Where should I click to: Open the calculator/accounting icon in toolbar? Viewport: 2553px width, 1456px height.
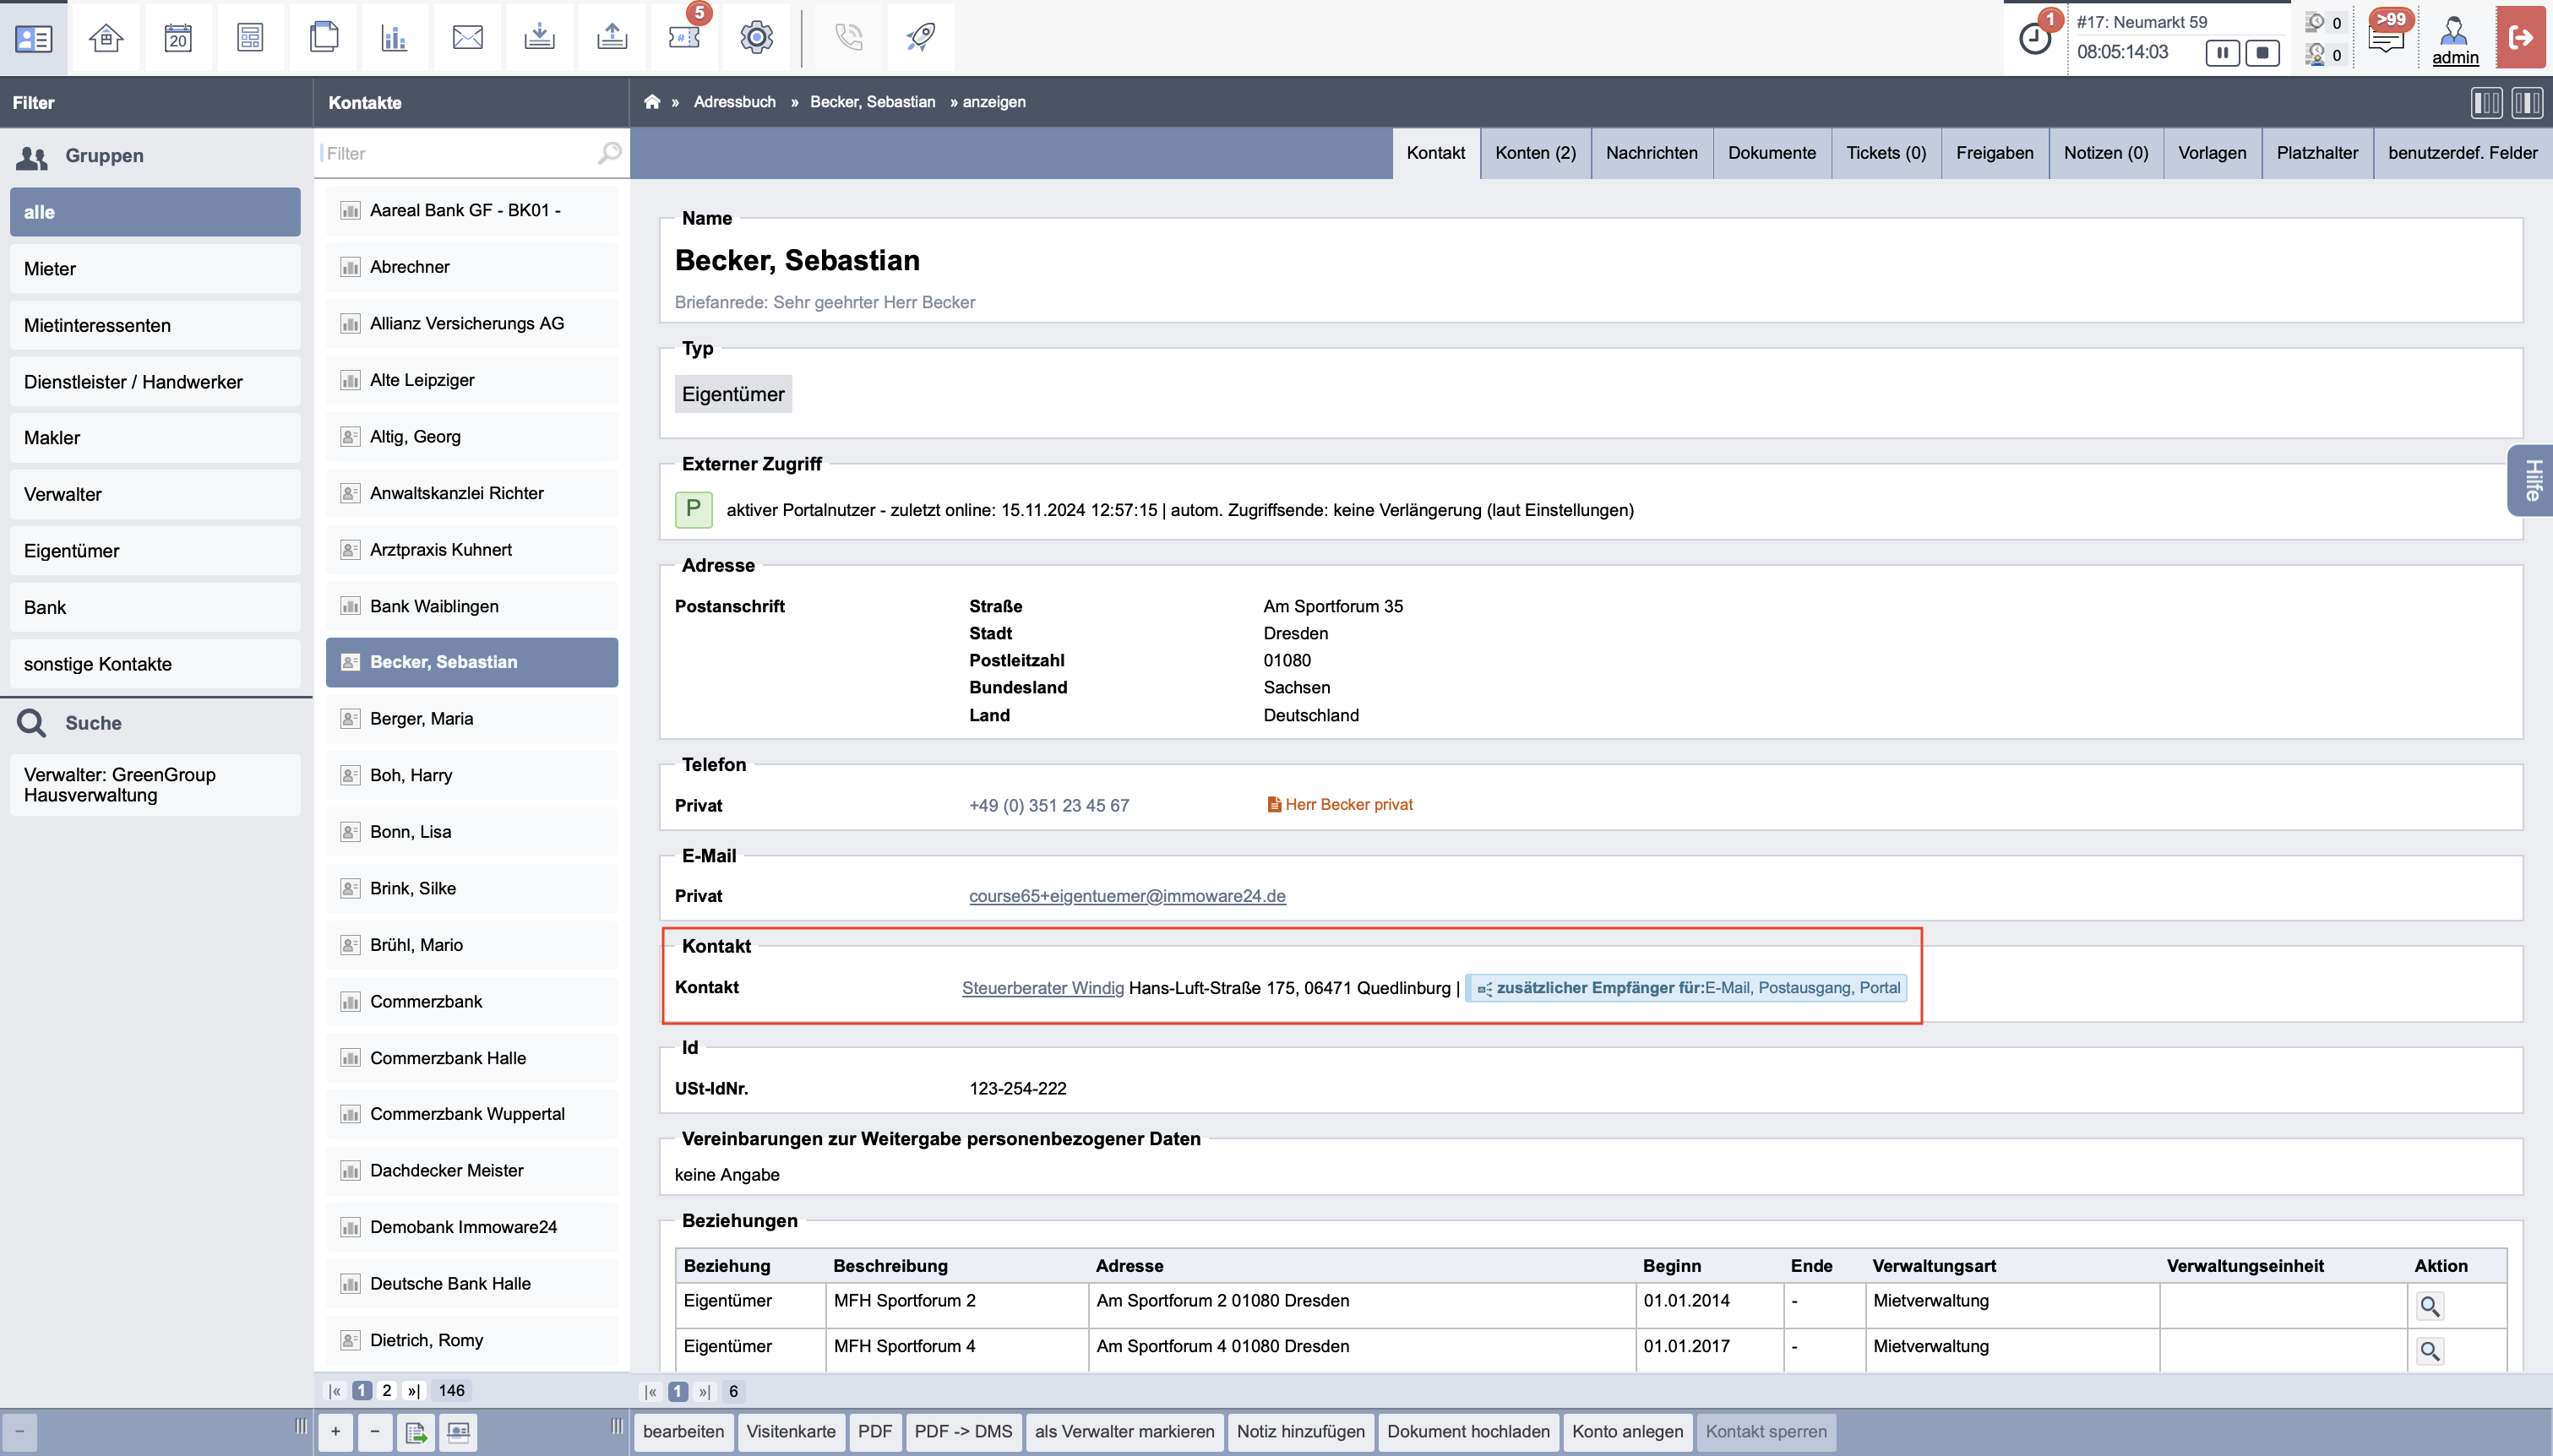point(250,38)
